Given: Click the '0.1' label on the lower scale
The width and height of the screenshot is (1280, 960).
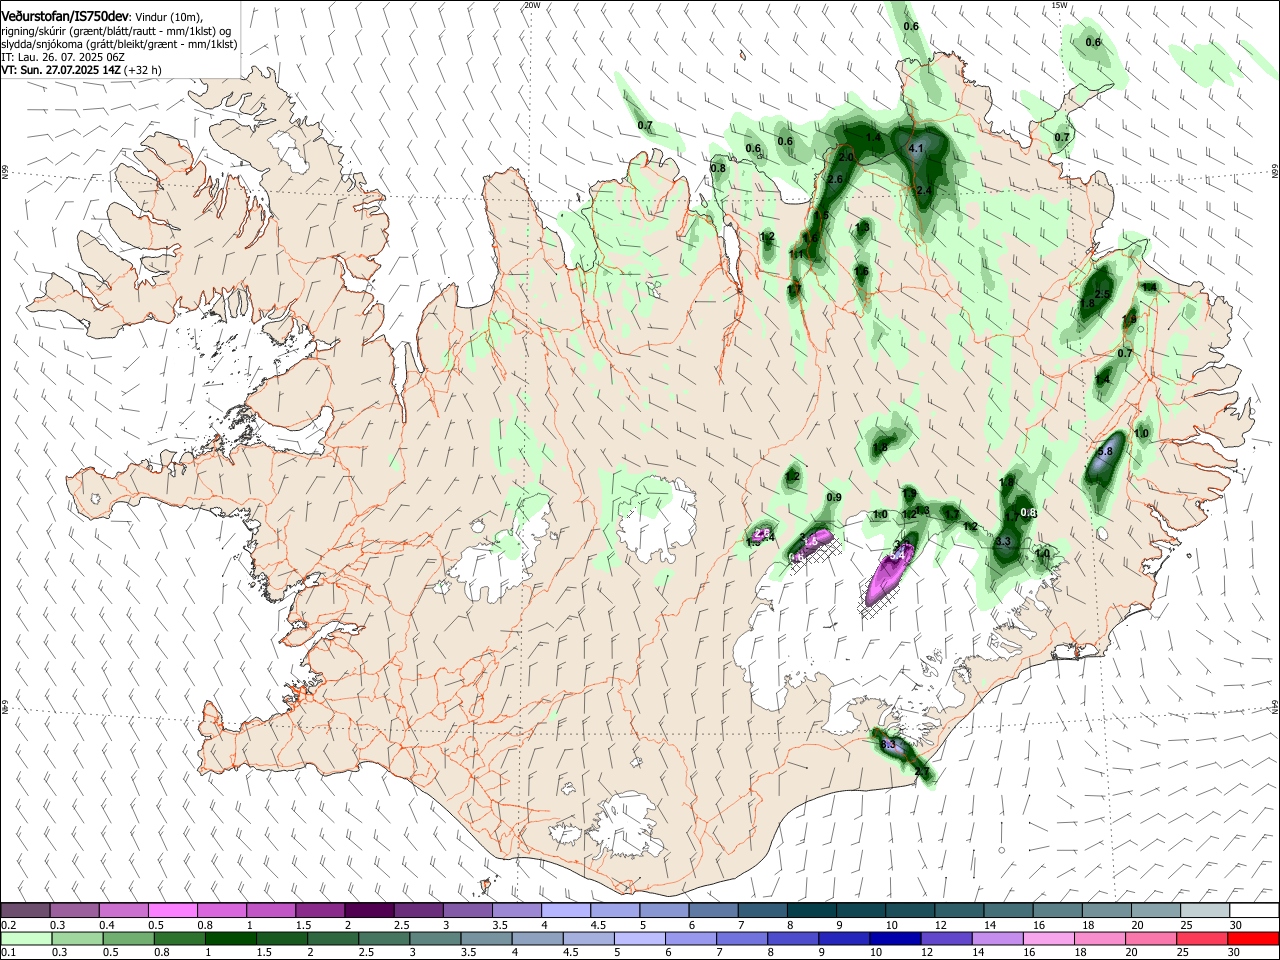Looking at the screenshot, I should [7, 953].
